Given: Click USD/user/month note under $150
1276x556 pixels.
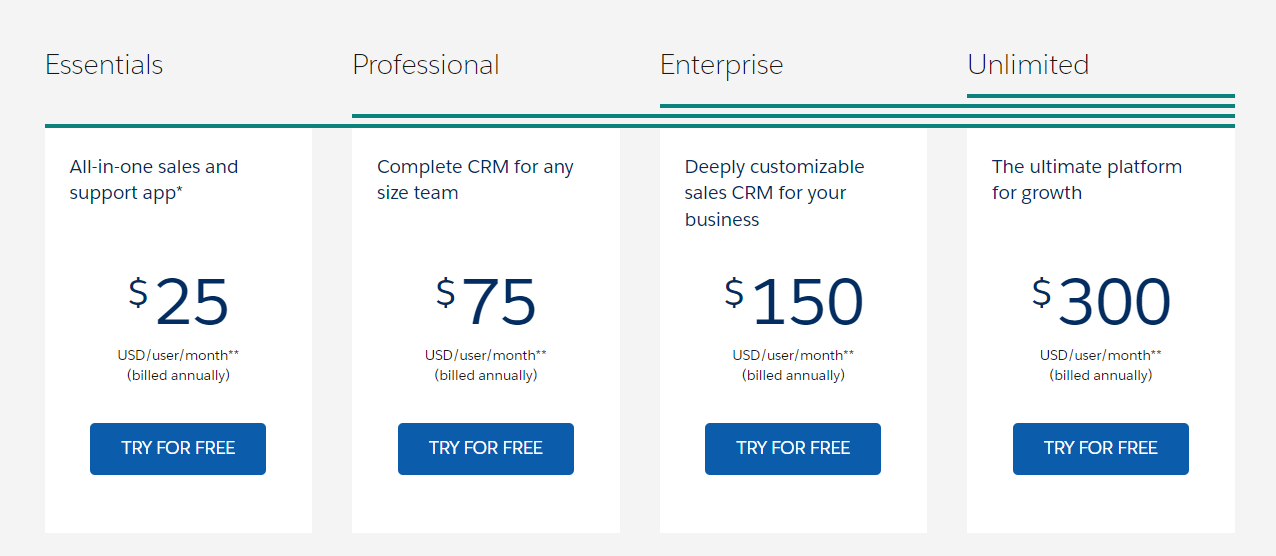Looking at the screenshot, I should coord(793,355).
